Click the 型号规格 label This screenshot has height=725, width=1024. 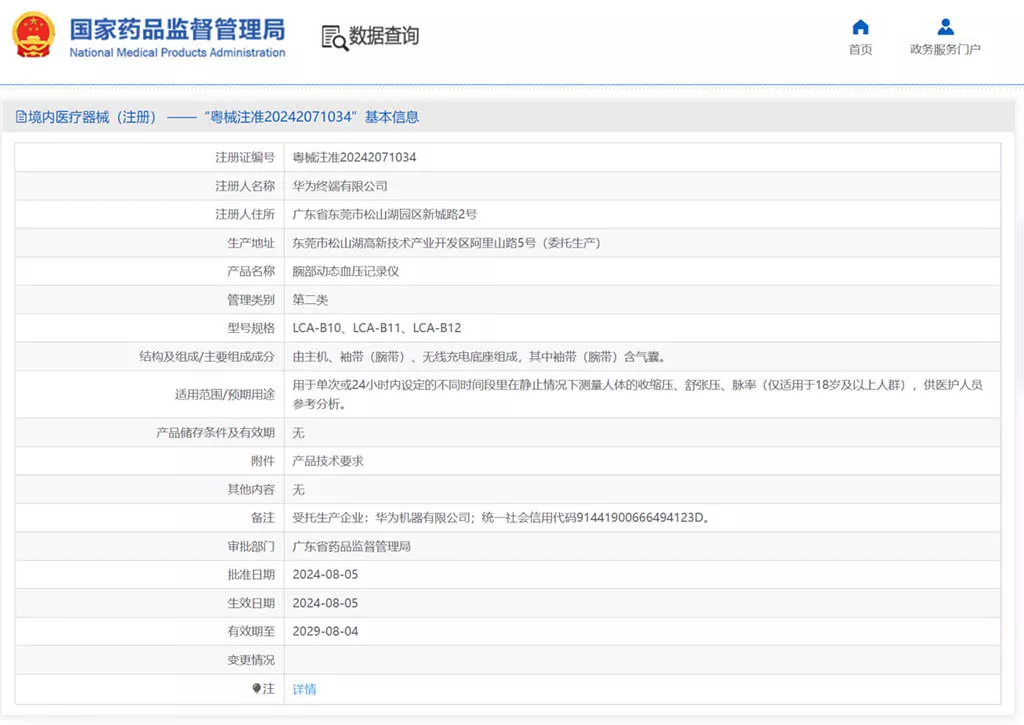251,328
